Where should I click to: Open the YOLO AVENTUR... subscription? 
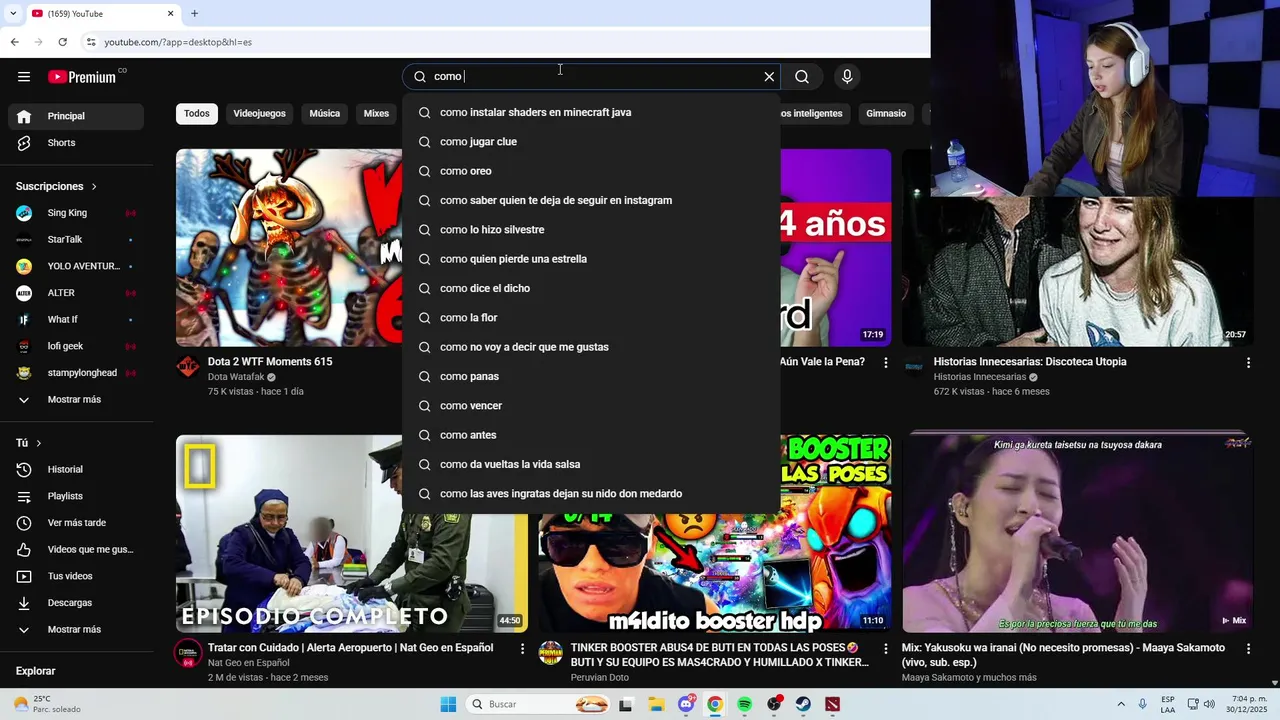(x=76, y=266)
